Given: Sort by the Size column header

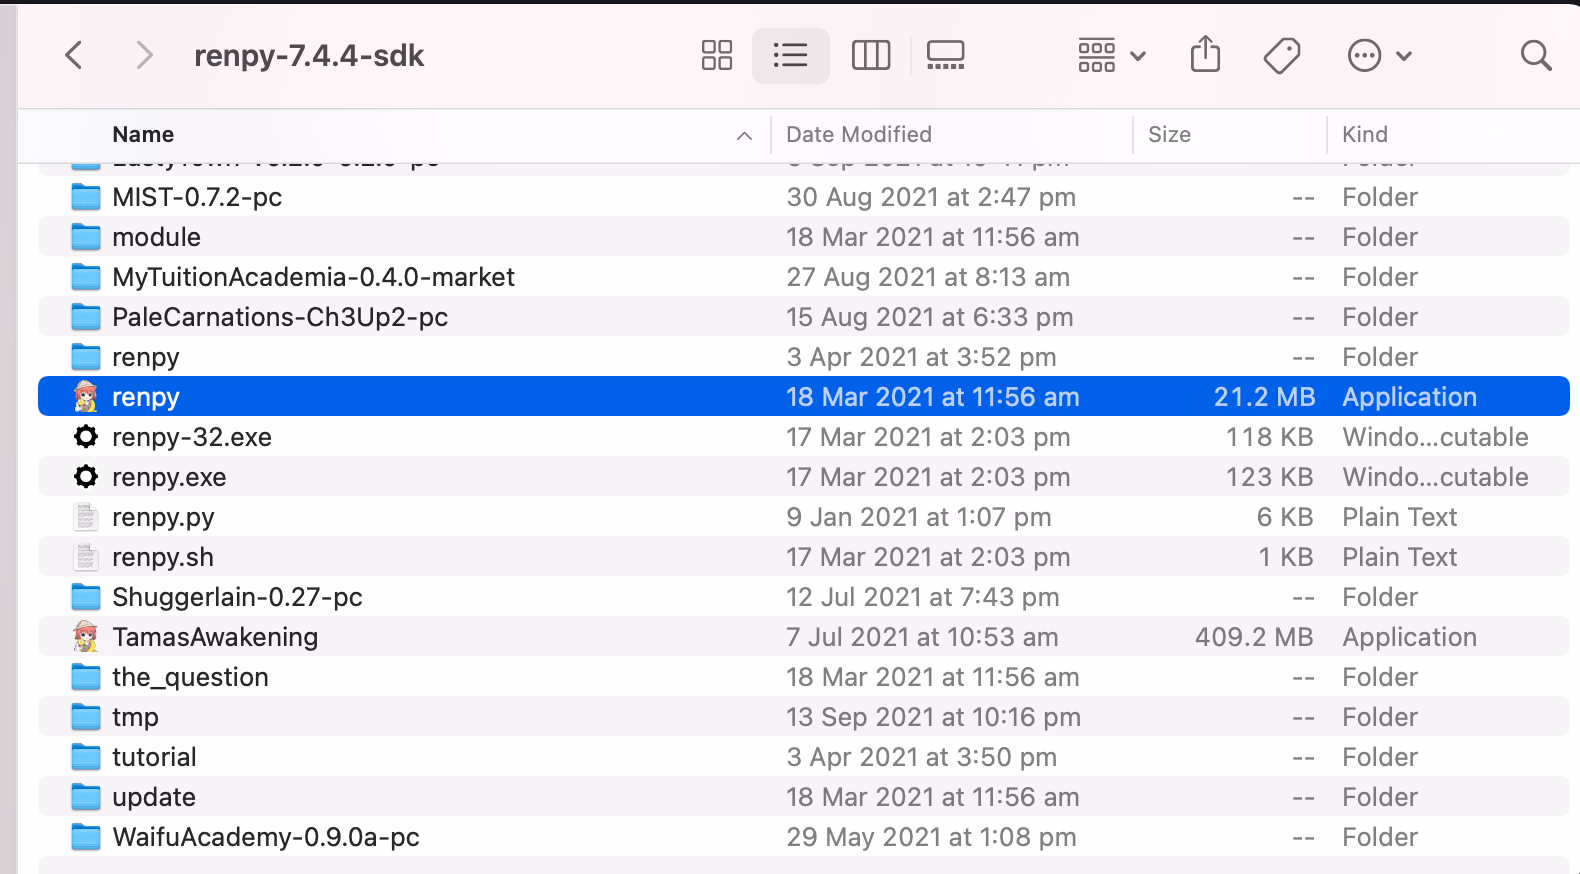Looking at the screenshot, I should click(x=1169, y=134).
